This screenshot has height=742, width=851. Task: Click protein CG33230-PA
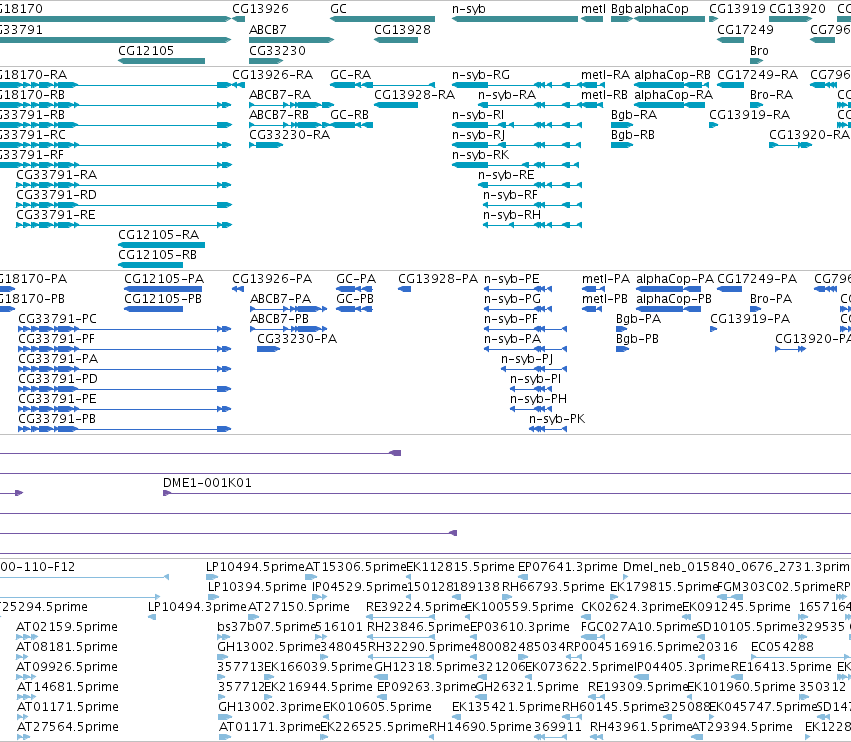point(297,339)
